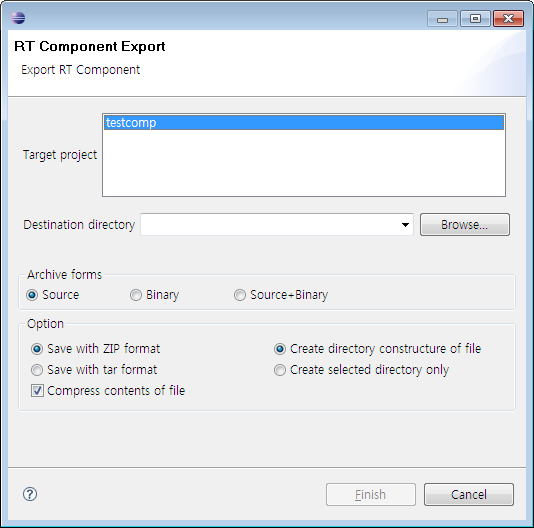534x528 pixels.
Task: Minimize the RT Component Export dialog
Action: pyautogui.click(x=442, y=19)
